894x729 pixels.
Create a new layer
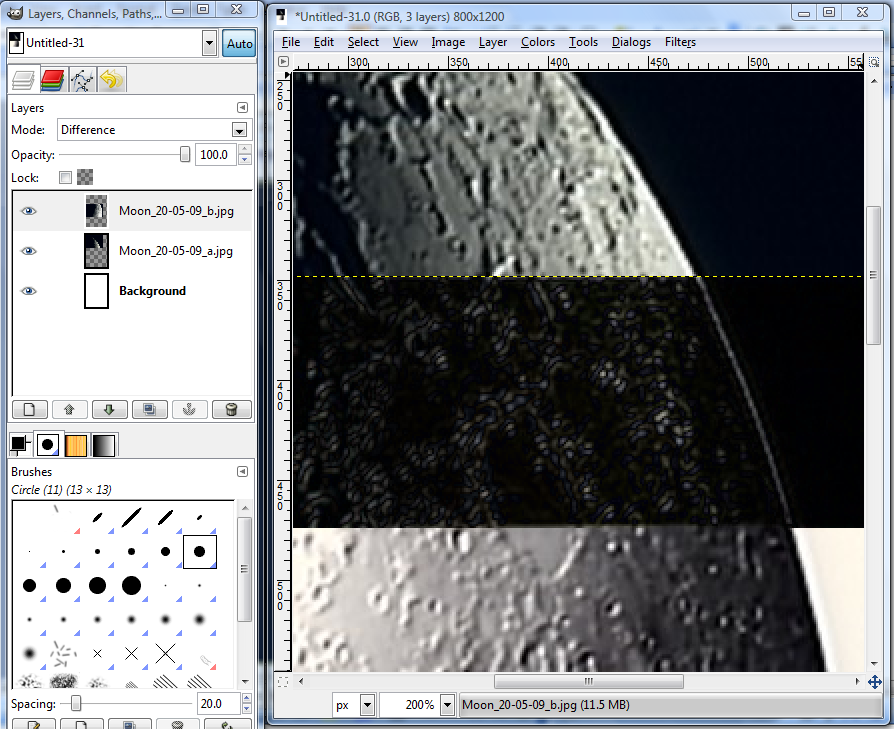click(29, 409)
